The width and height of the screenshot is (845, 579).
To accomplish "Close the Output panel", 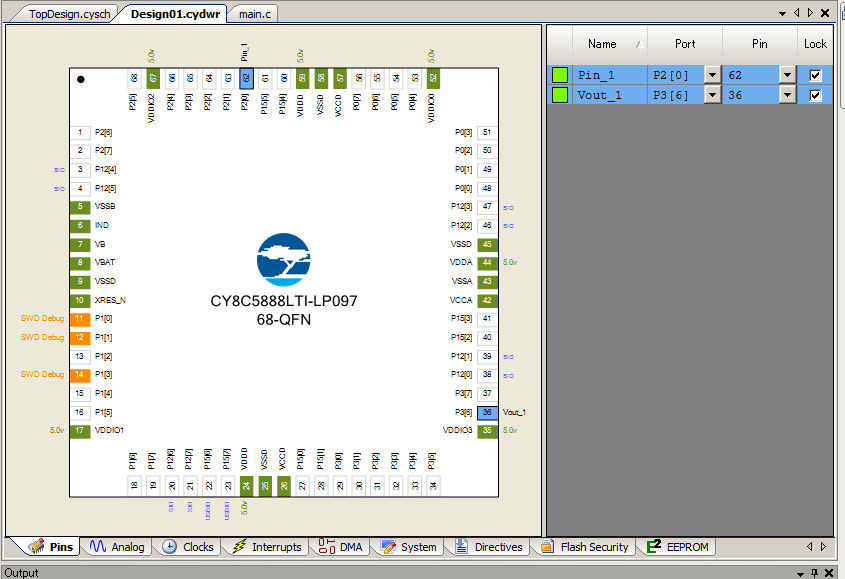I will click(x=829, y=573).
